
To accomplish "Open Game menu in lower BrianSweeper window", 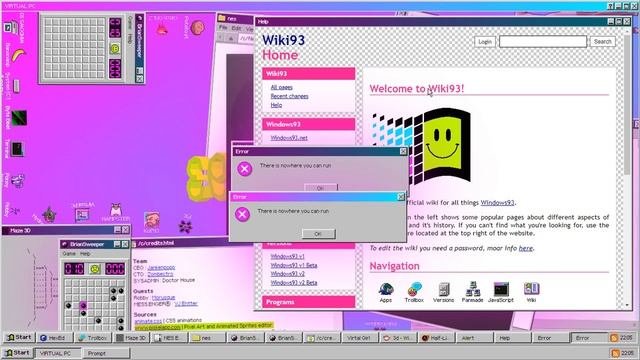I will 69,254.
